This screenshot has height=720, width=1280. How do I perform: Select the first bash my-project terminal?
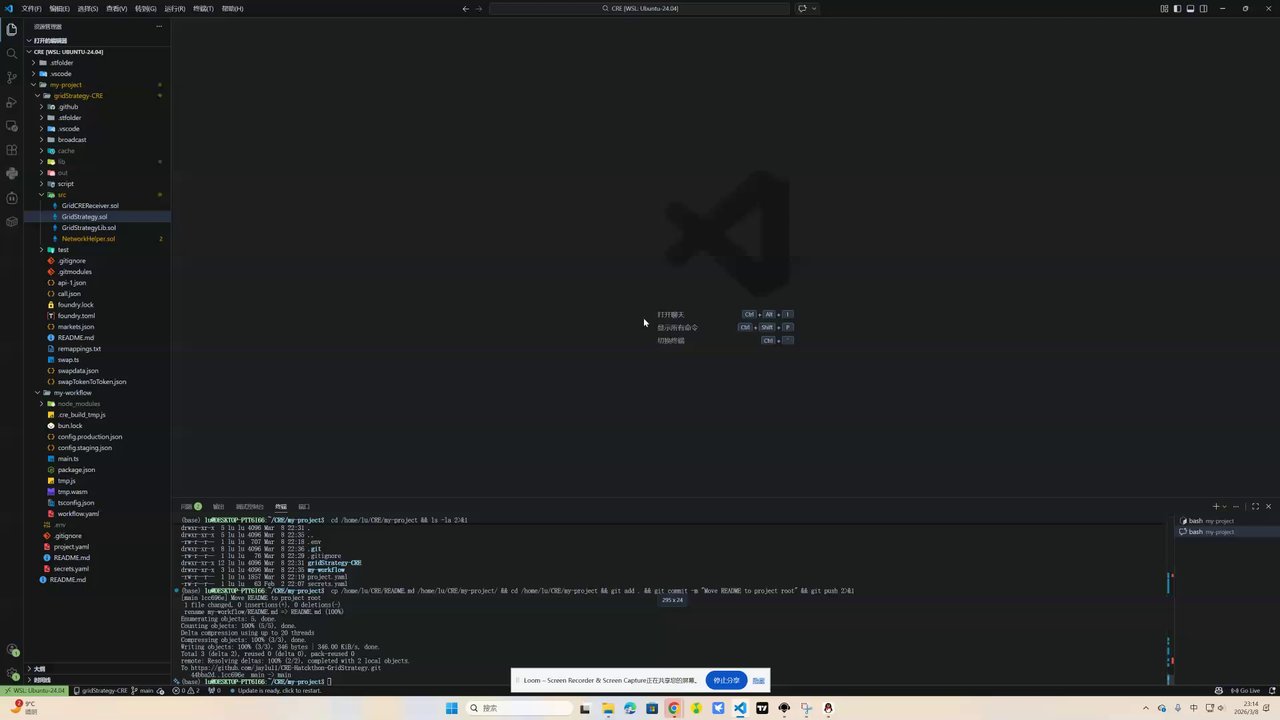click(1225, 521)
